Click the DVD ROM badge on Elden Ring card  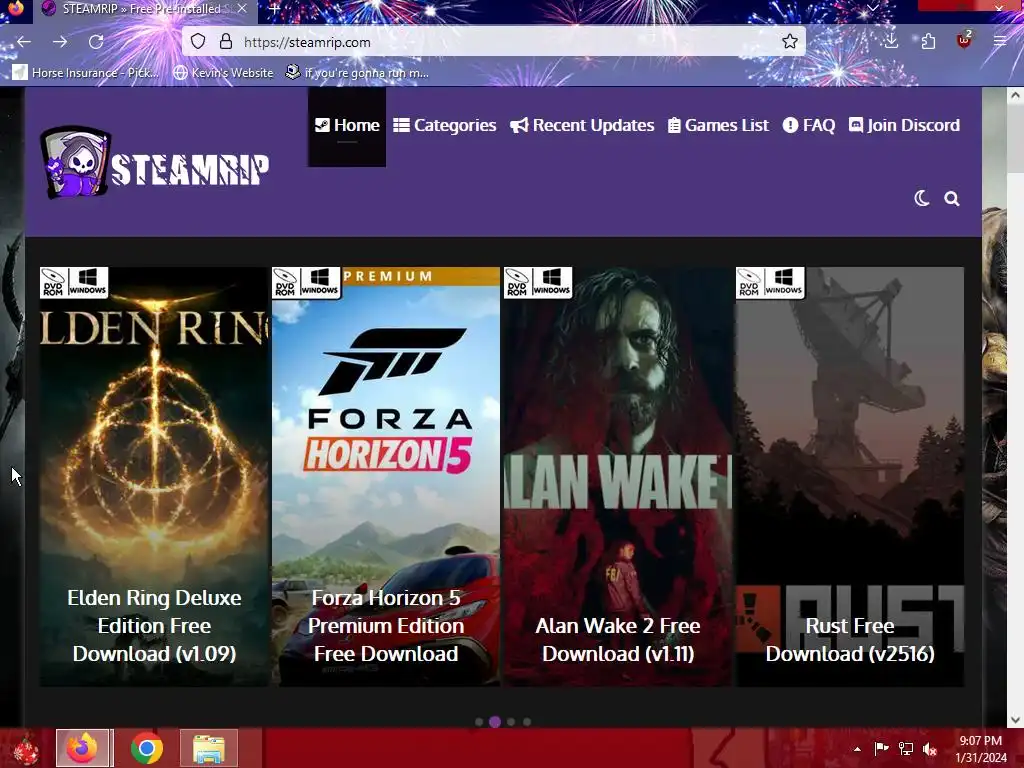52,282
